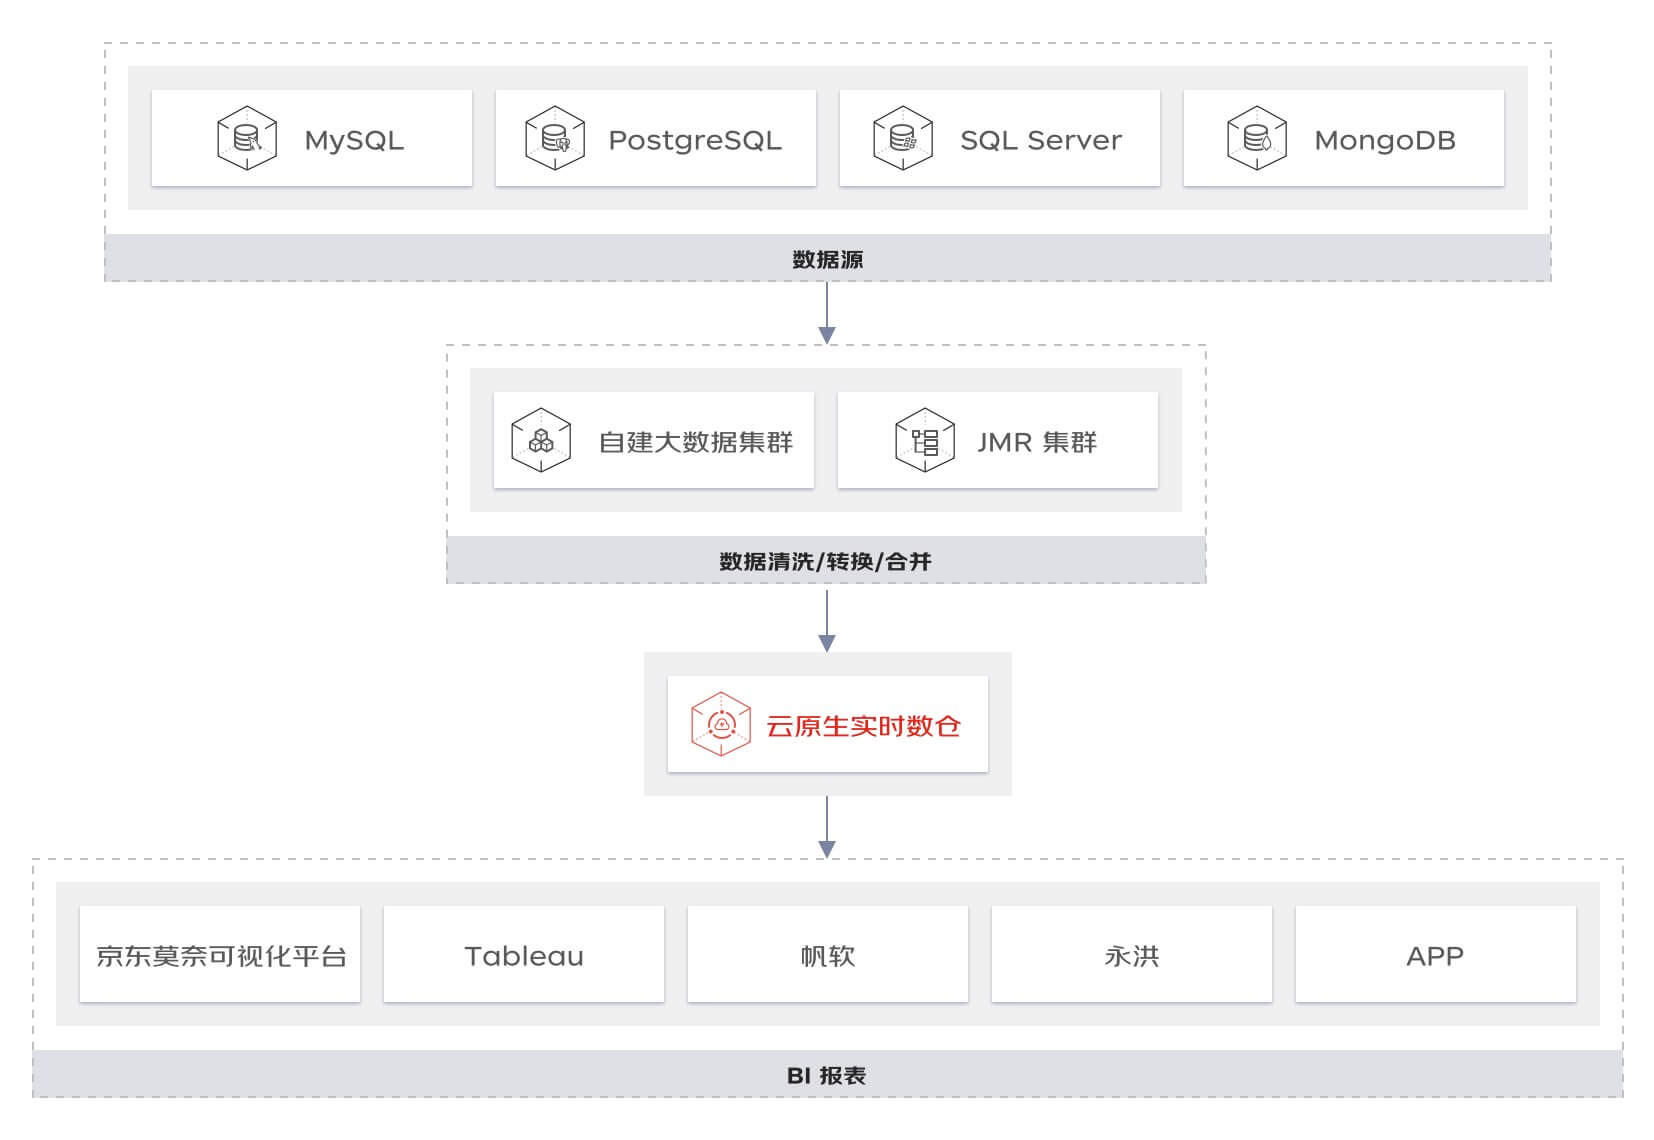This screenshot has width=1654, height=1140.
Task: Select the MongoDB text label
Action: pos(1385,140)
